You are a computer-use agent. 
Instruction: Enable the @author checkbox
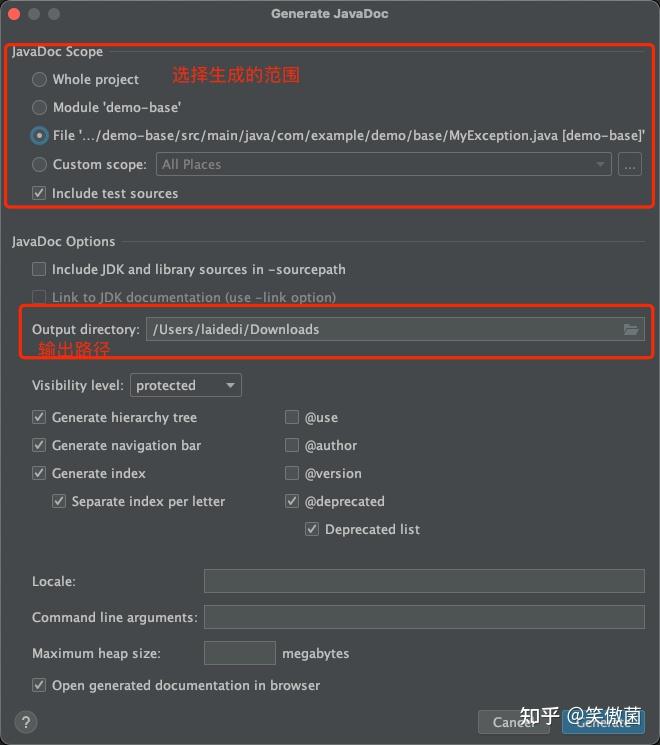pos(292,445)
